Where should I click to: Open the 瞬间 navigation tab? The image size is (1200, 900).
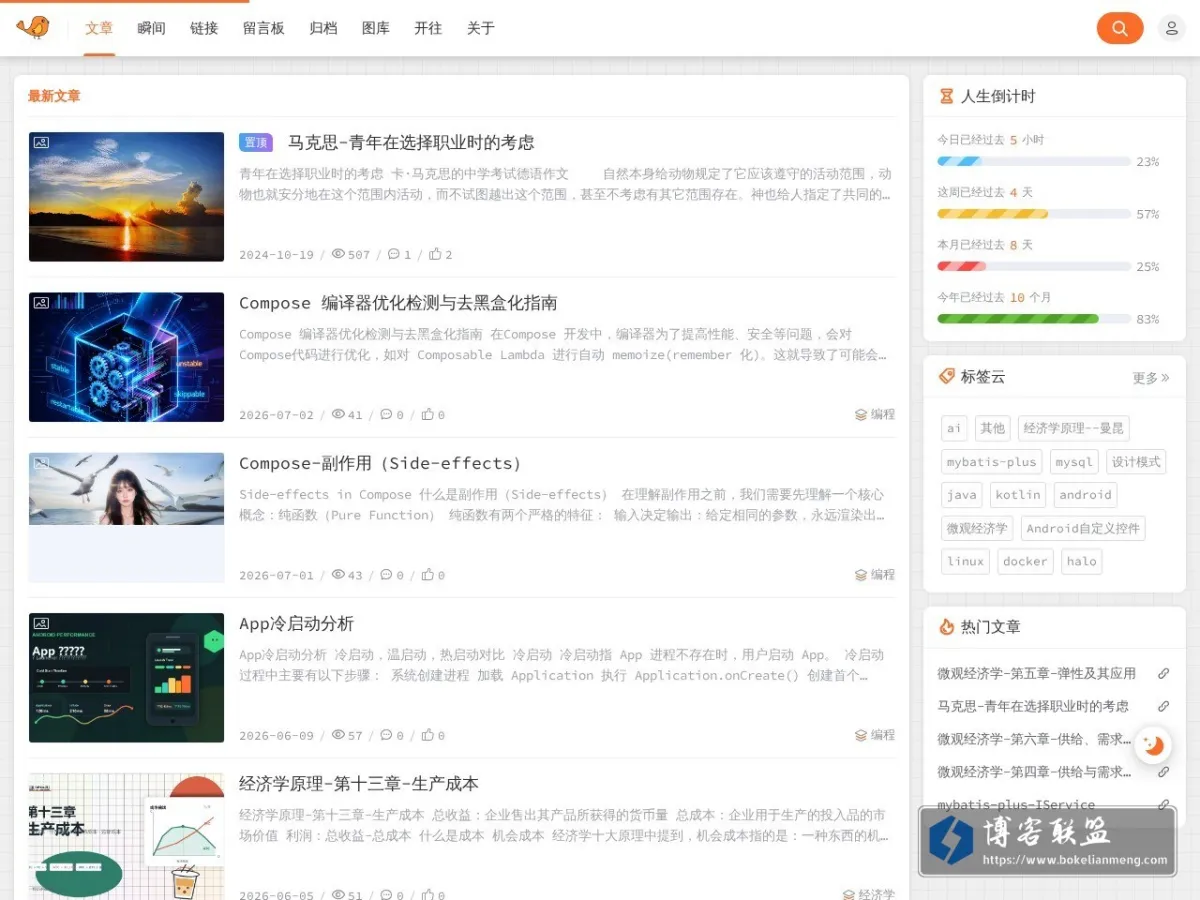tap(151, 28)
